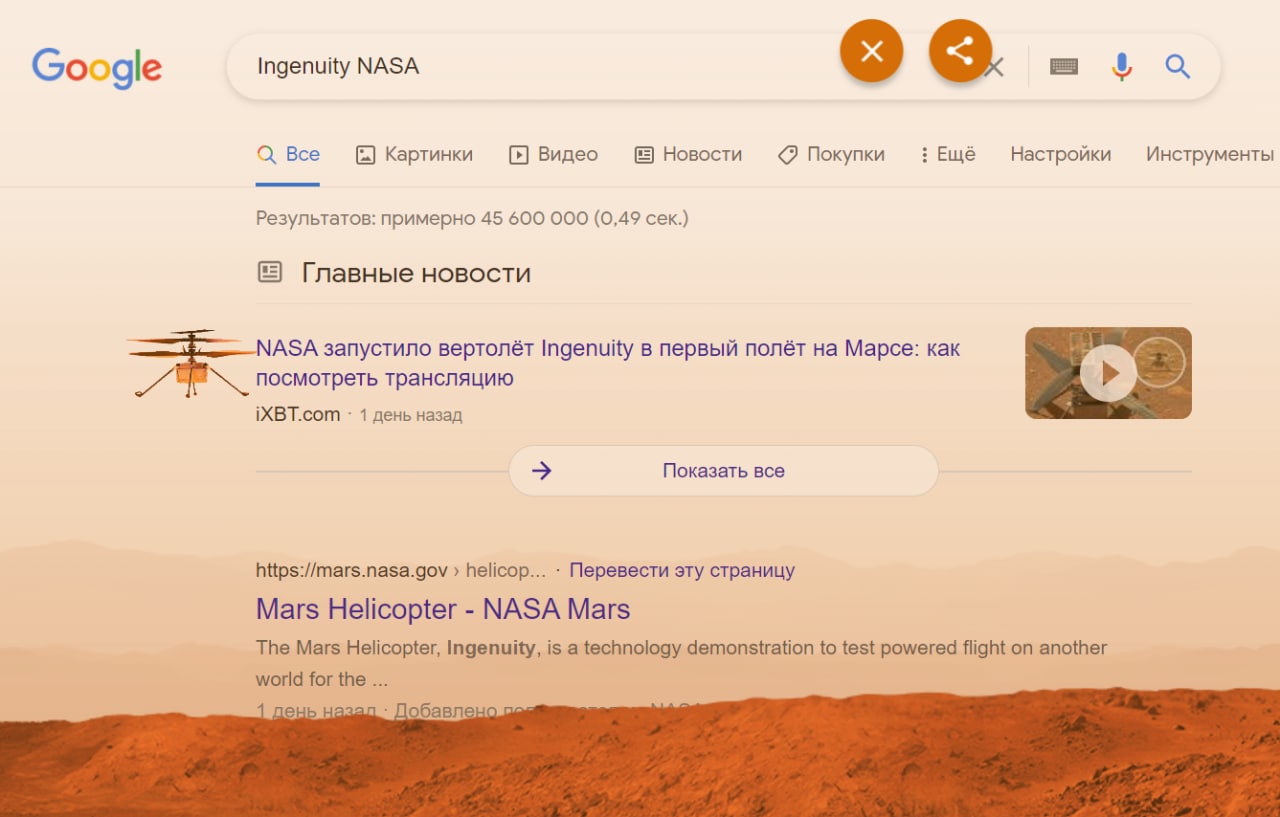Open the Новости tab

[x=689, y=155]
